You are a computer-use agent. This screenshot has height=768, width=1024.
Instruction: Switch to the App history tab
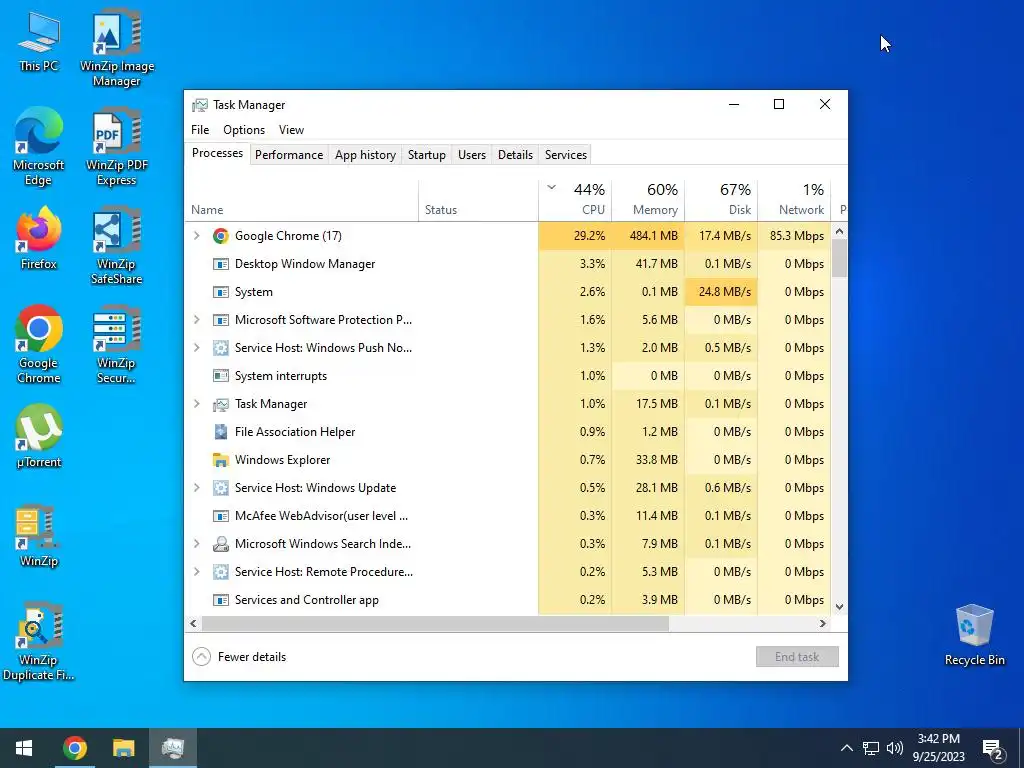click(x=365, y=155)
